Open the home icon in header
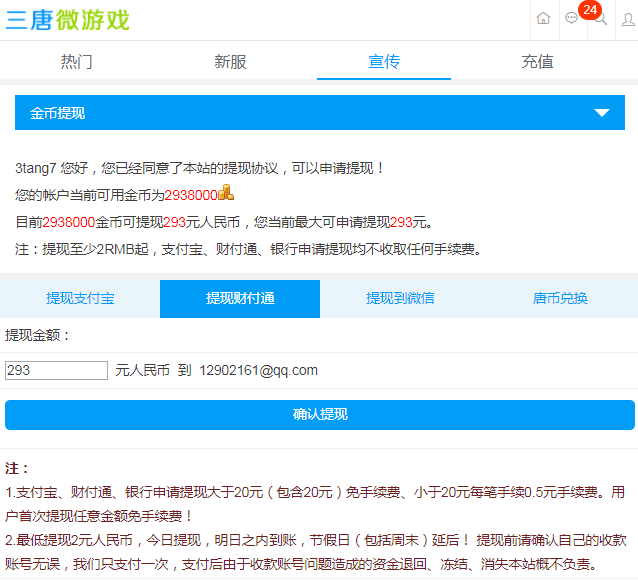 (x=543, y=19)
